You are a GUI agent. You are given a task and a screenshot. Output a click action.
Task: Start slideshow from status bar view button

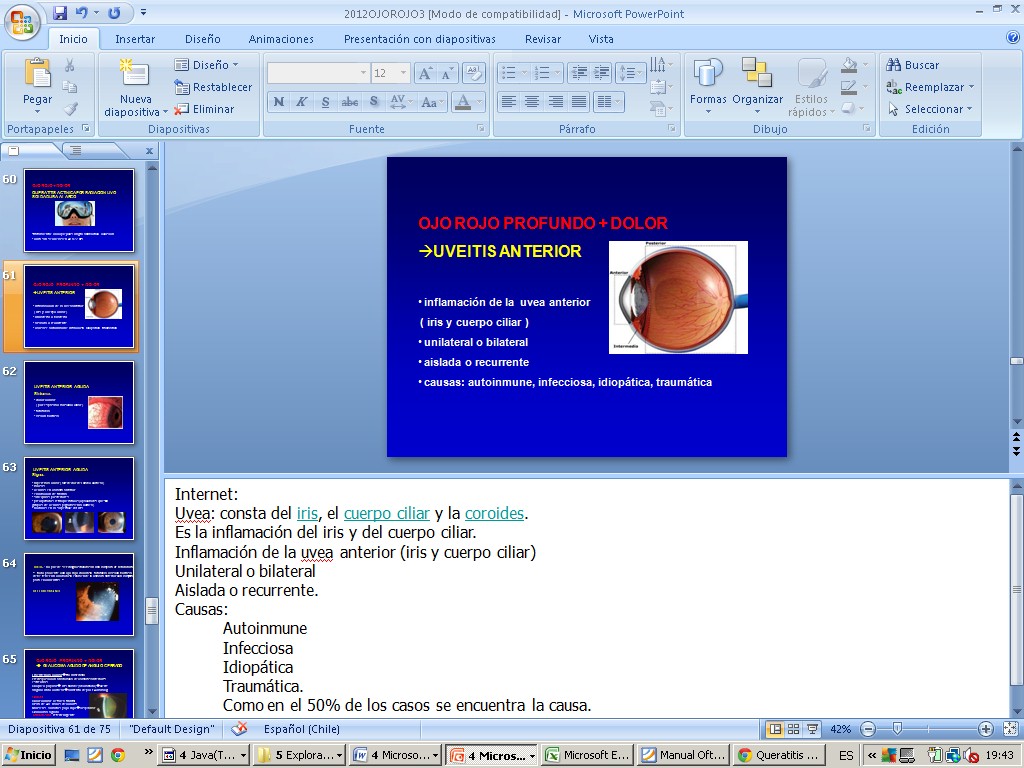[812, 729]
